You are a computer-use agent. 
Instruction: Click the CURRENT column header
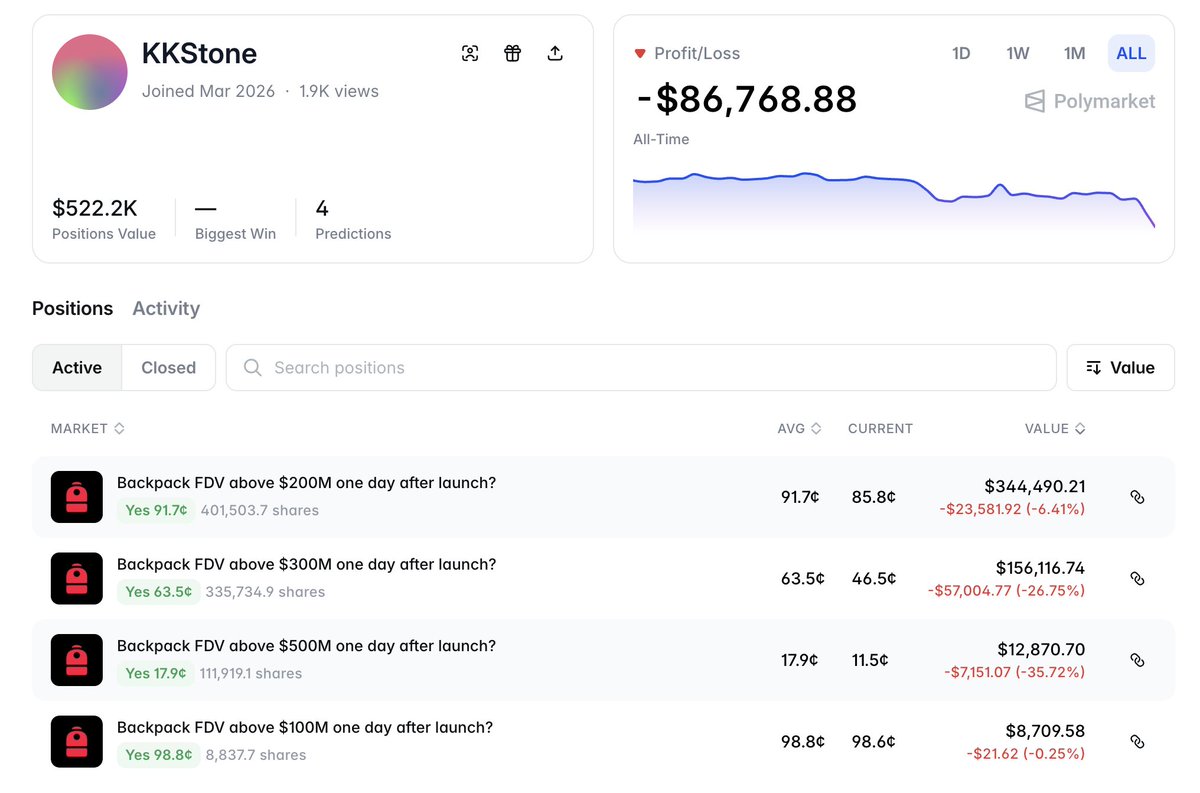coord(880,428)
